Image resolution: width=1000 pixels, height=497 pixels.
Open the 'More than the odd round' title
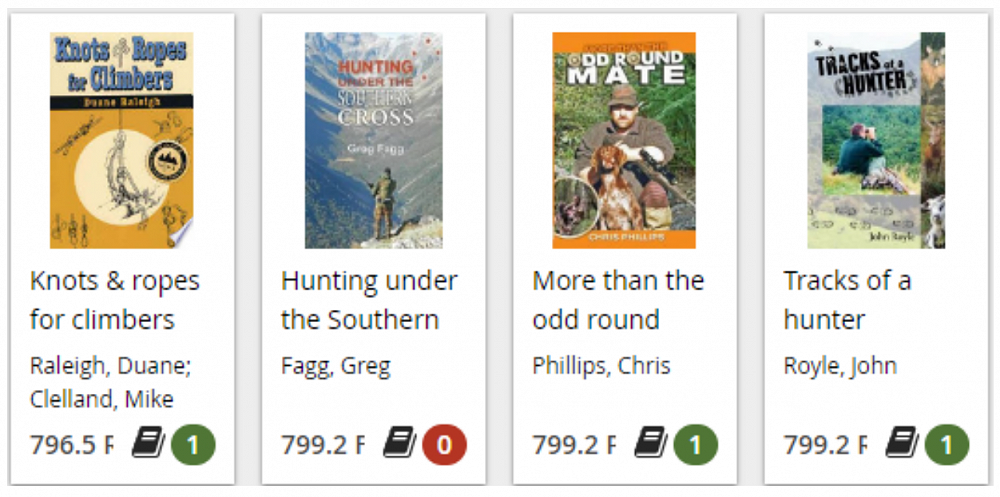[618, 300]
